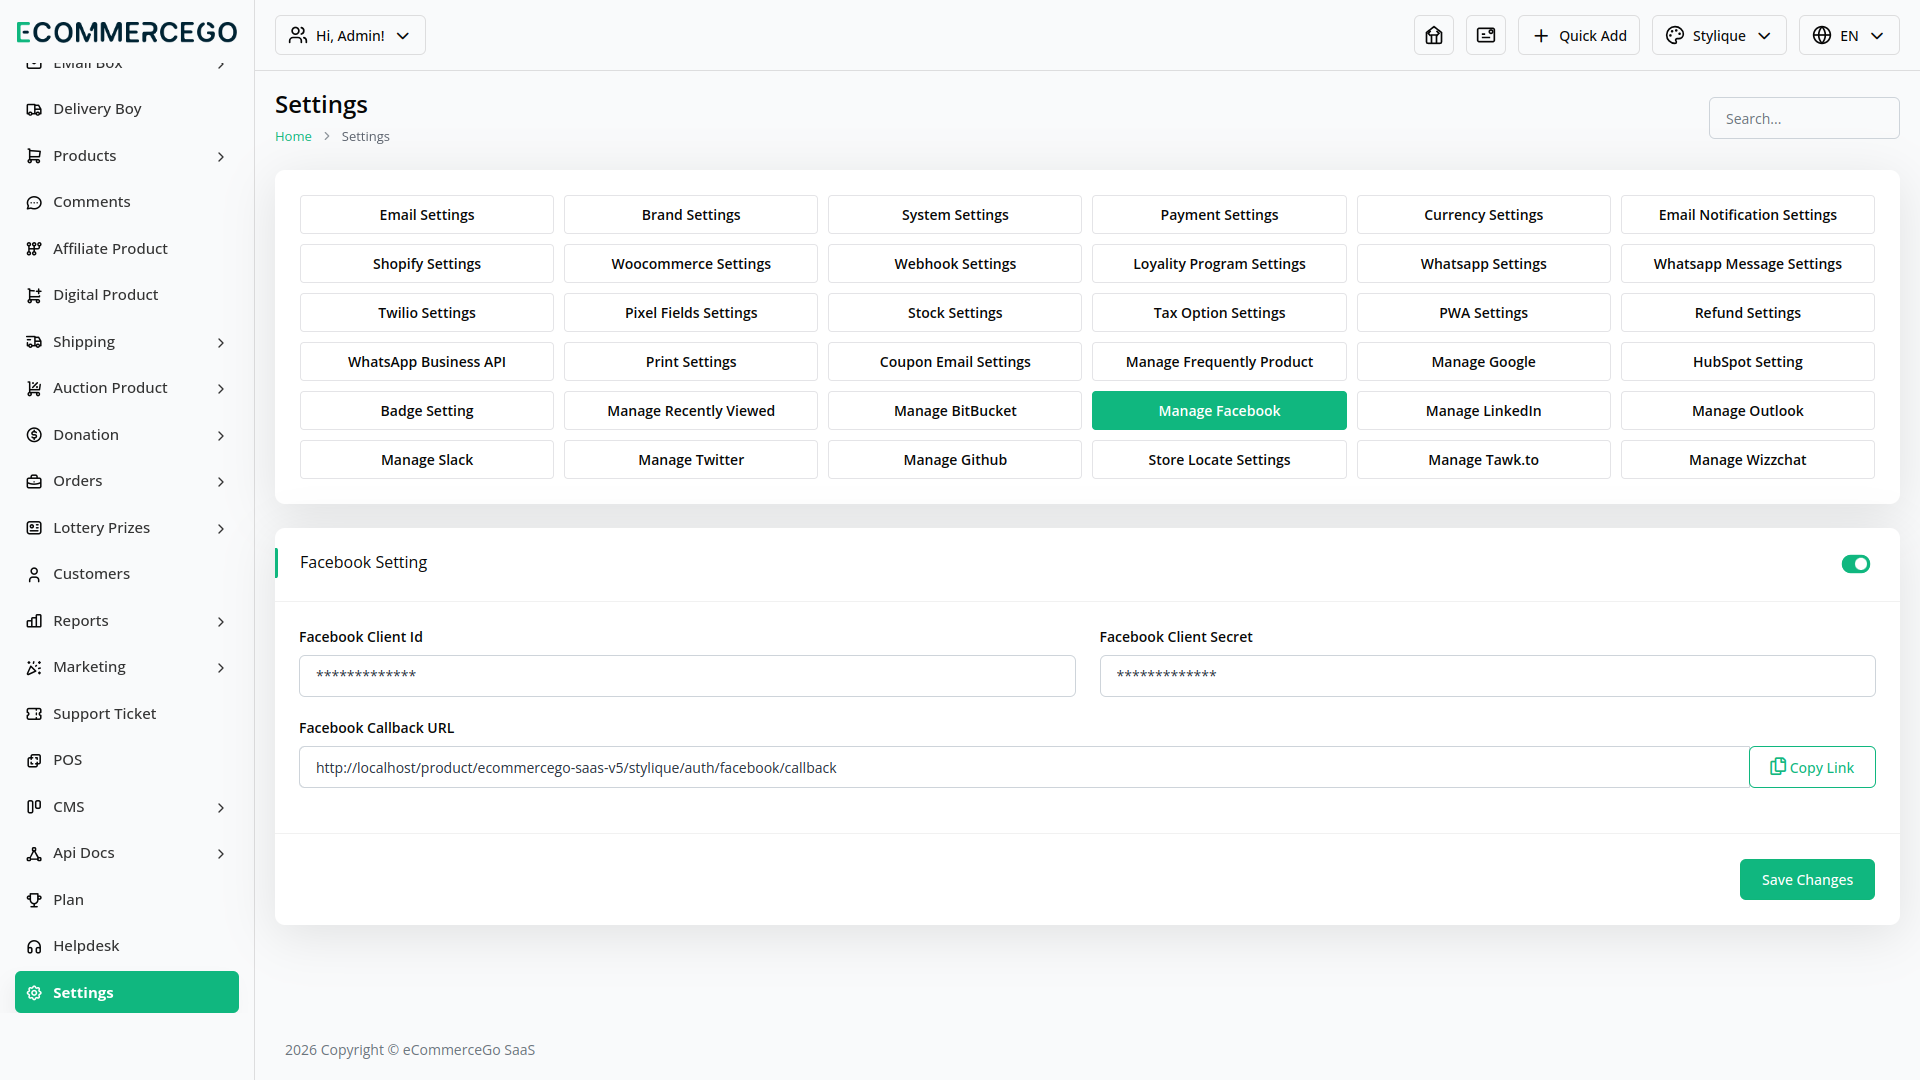Click the Products cart icon
This screenshot has width=1920, height=1080.
click(x=34, y=156)
